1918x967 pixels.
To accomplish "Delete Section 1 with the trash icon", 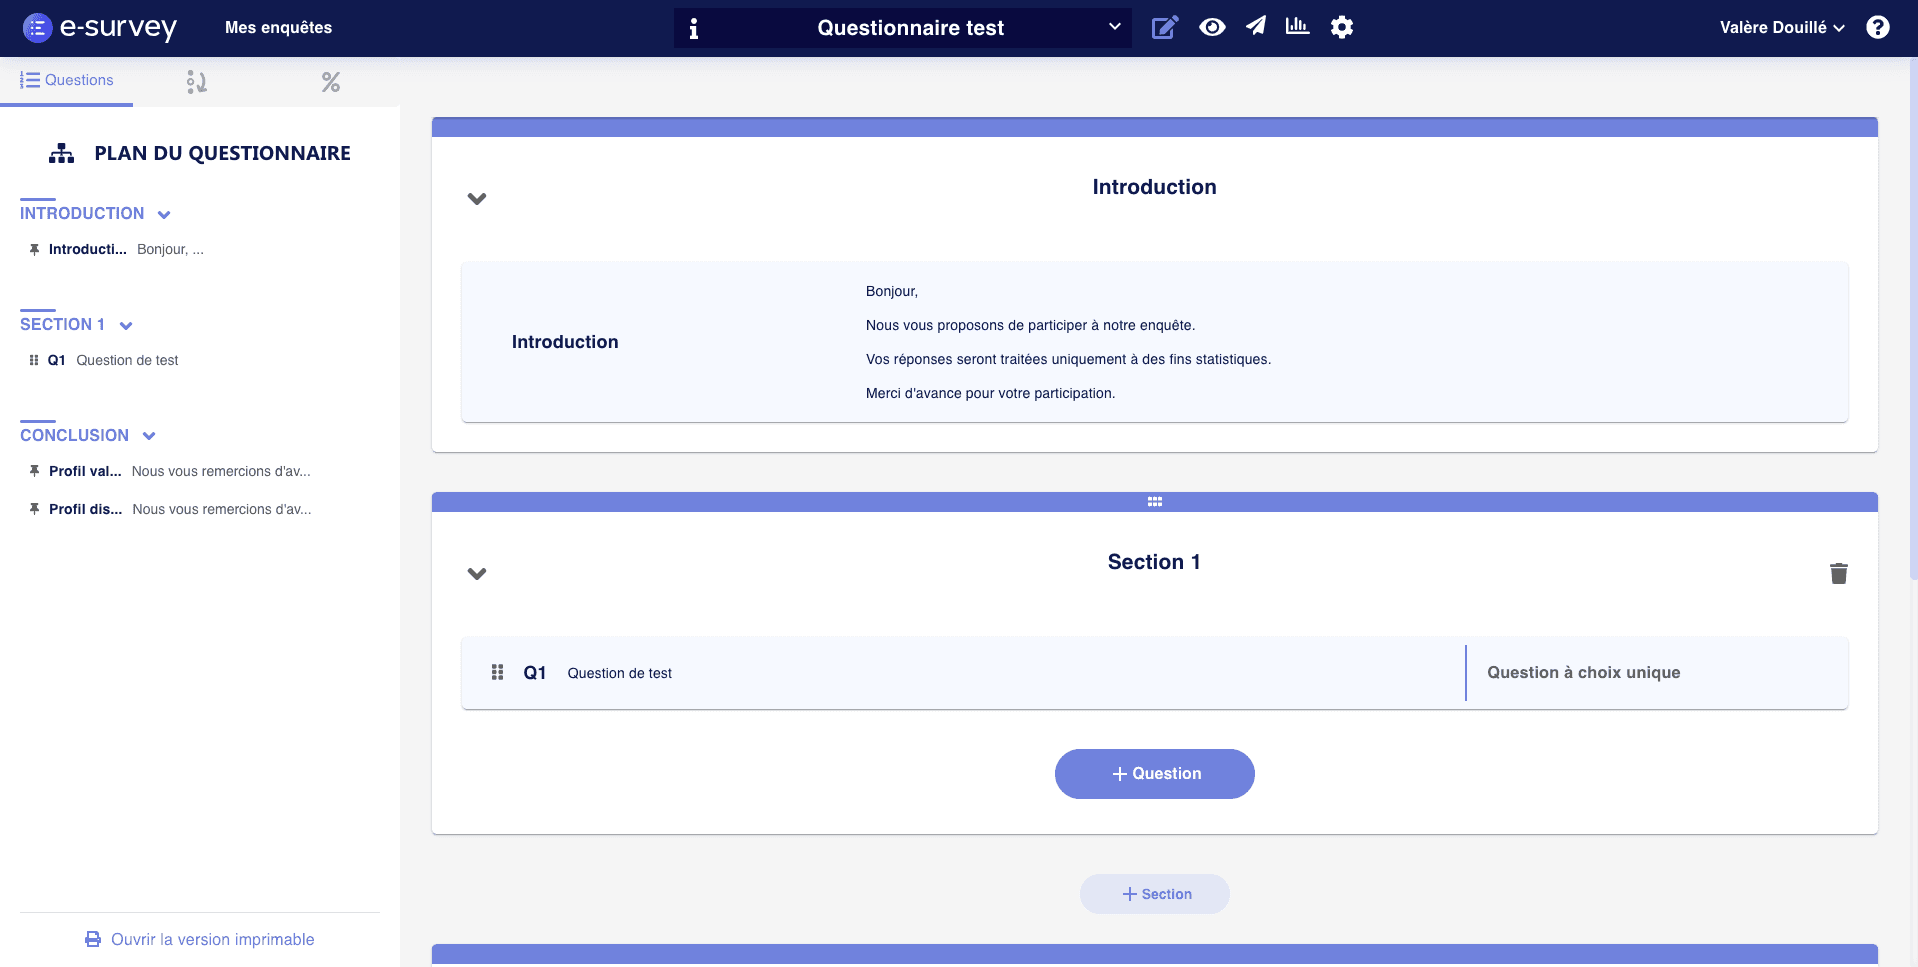I will 1838,573.
